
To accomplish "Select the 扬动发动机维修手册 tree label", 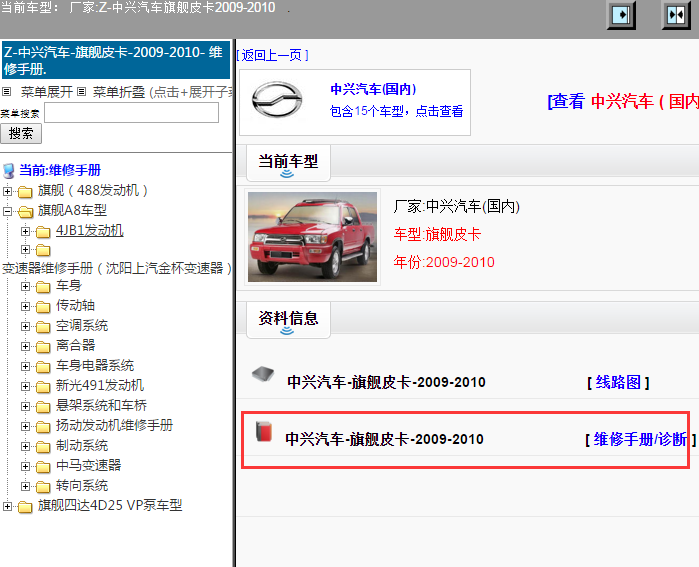I will click(114, 426).
